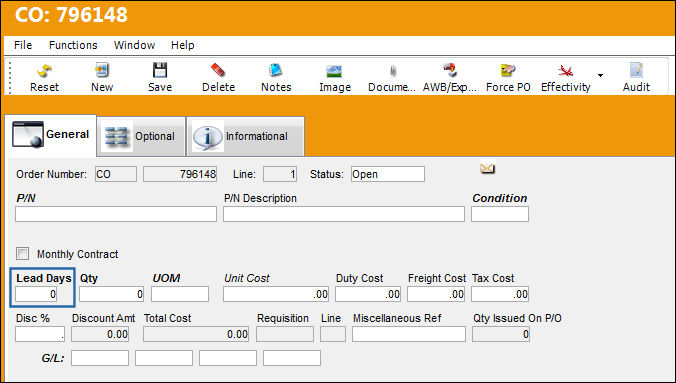Switch to the General tab
Screen dimensions: 676x383
click(x=50, y=135)
